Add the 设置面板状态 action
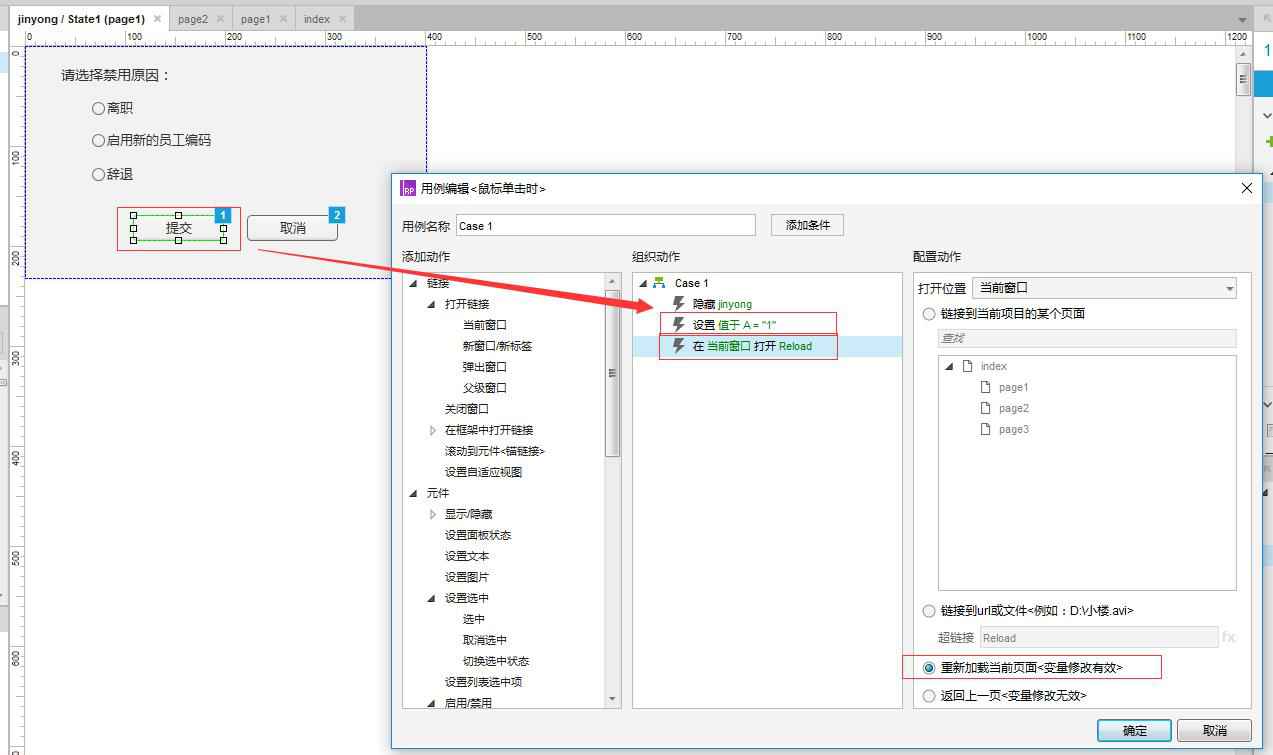The width and height of the screenshot is (1273, 755). [478, 535]
